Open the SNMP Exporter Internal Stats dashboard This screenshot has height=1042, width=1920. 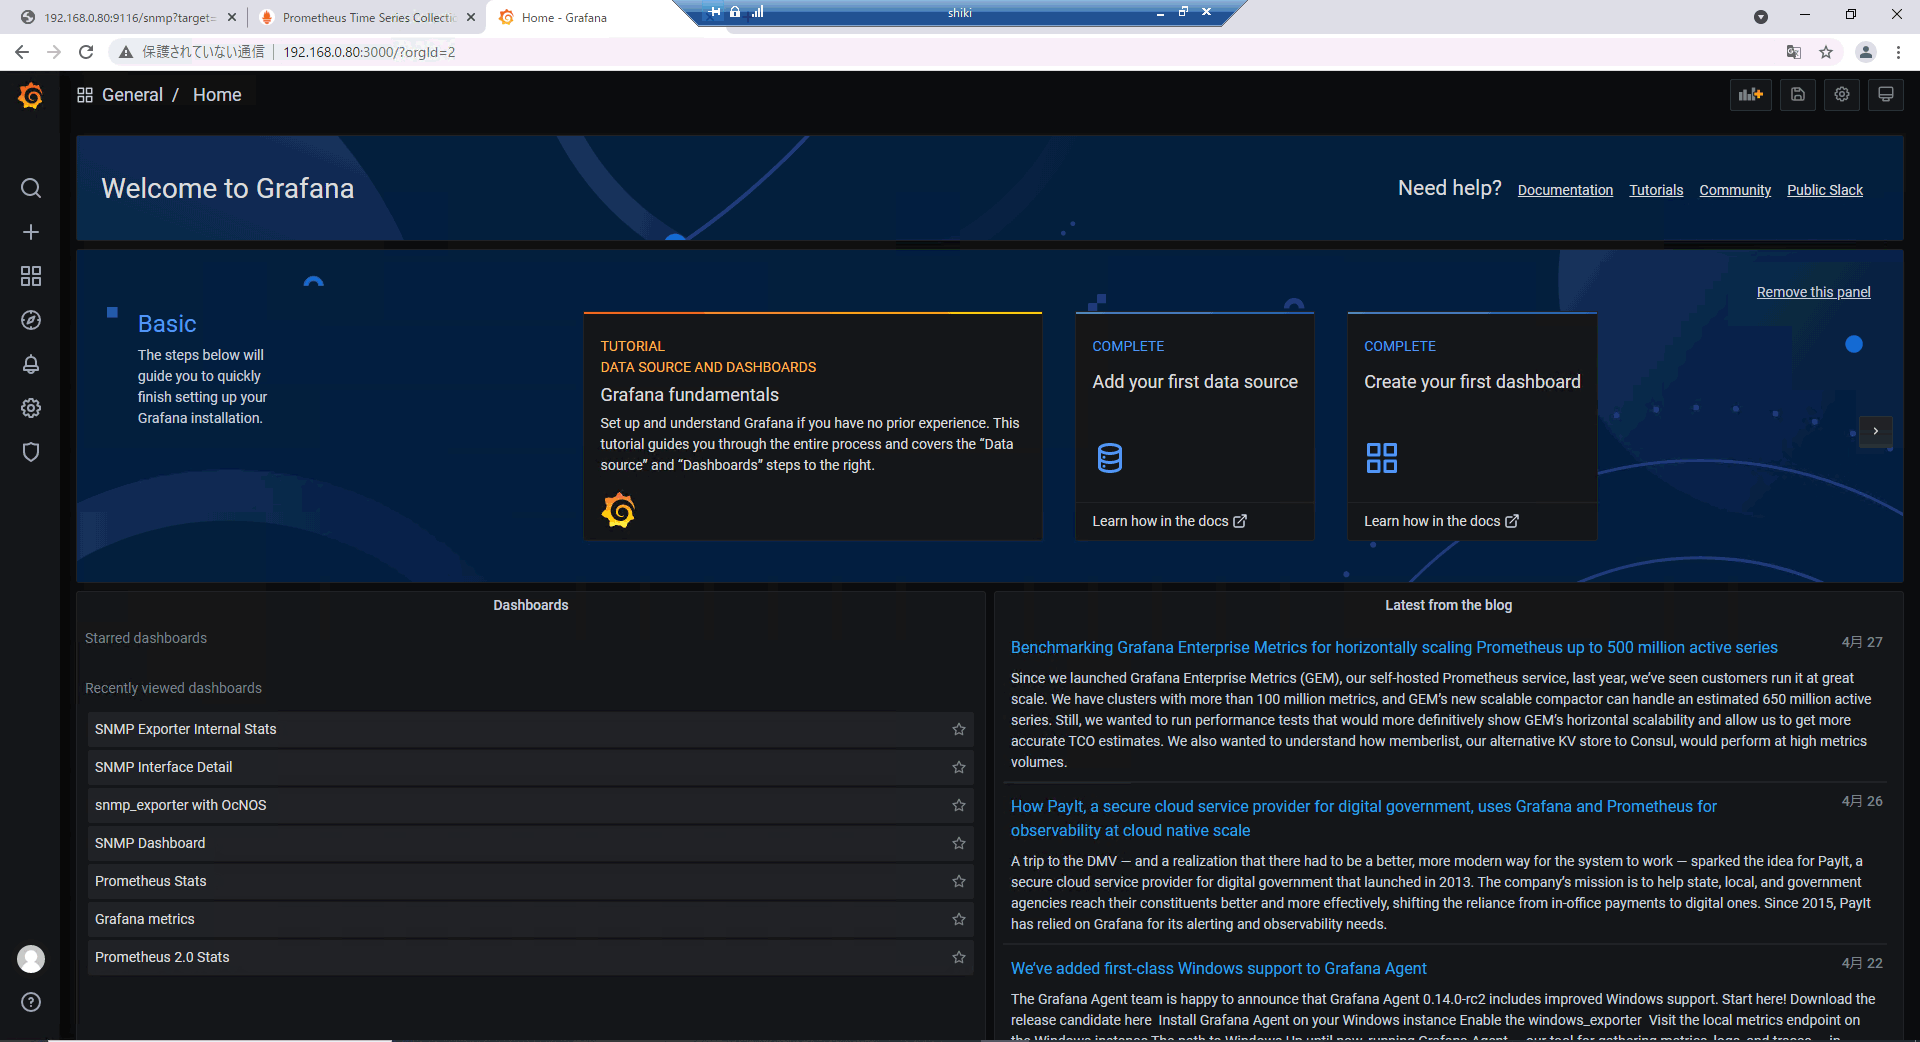(530, 729)
